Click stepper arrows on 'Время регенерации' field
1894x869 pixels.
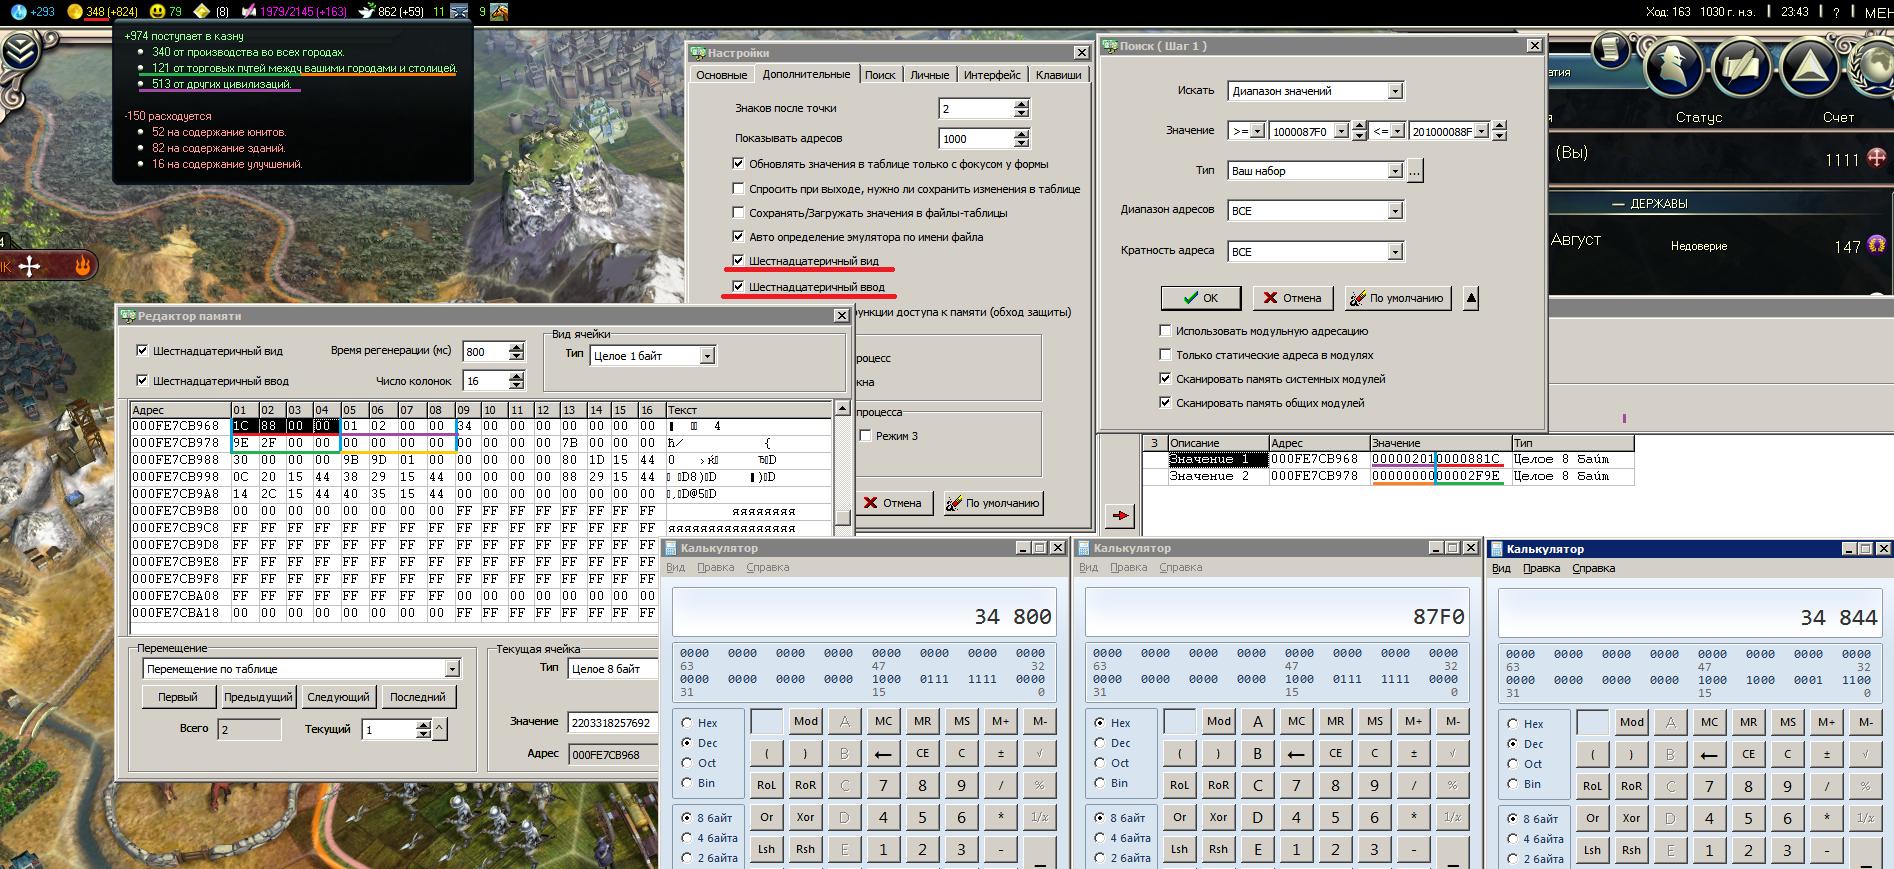coord(516,352)
